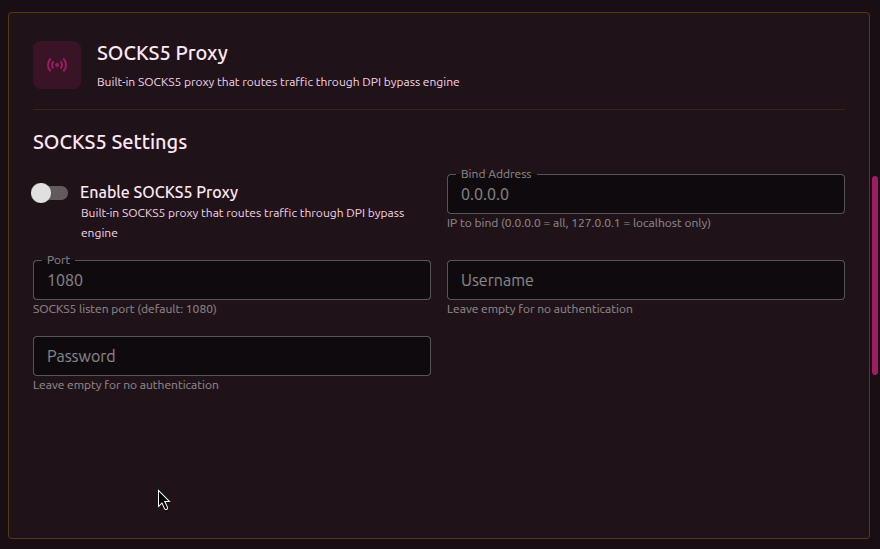This screenshot has width=880, height=549.
Task: Click the hint text below Password
Action: click(125, 385)
